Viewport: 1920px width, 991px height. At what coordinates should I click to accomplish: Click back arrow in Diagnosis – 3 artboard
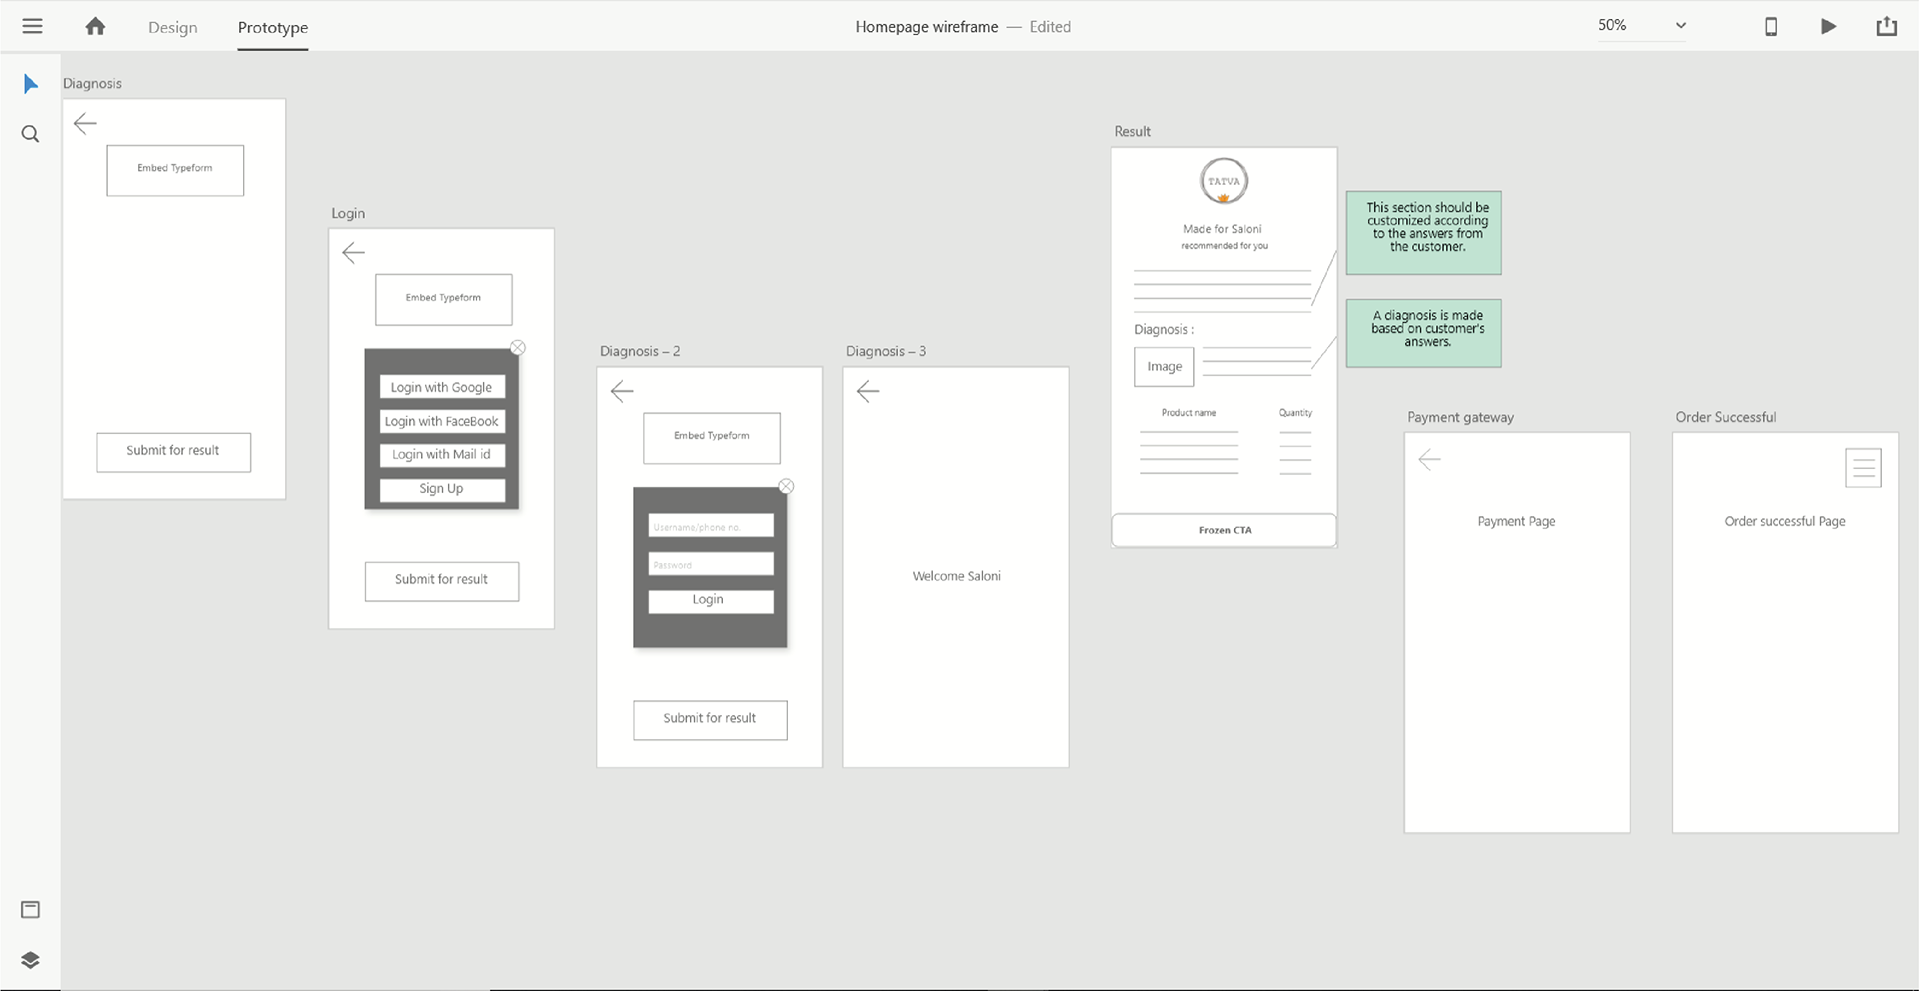pos(868,391)
